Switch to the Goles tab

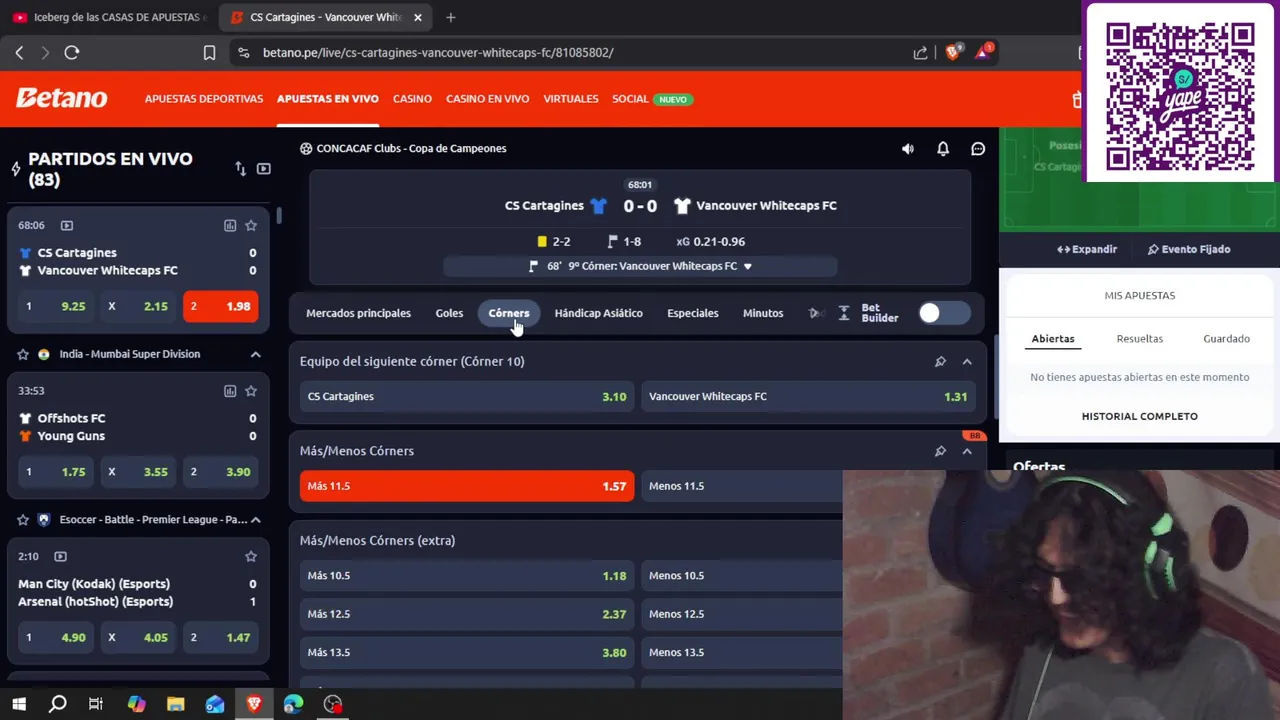click(449, 313)
